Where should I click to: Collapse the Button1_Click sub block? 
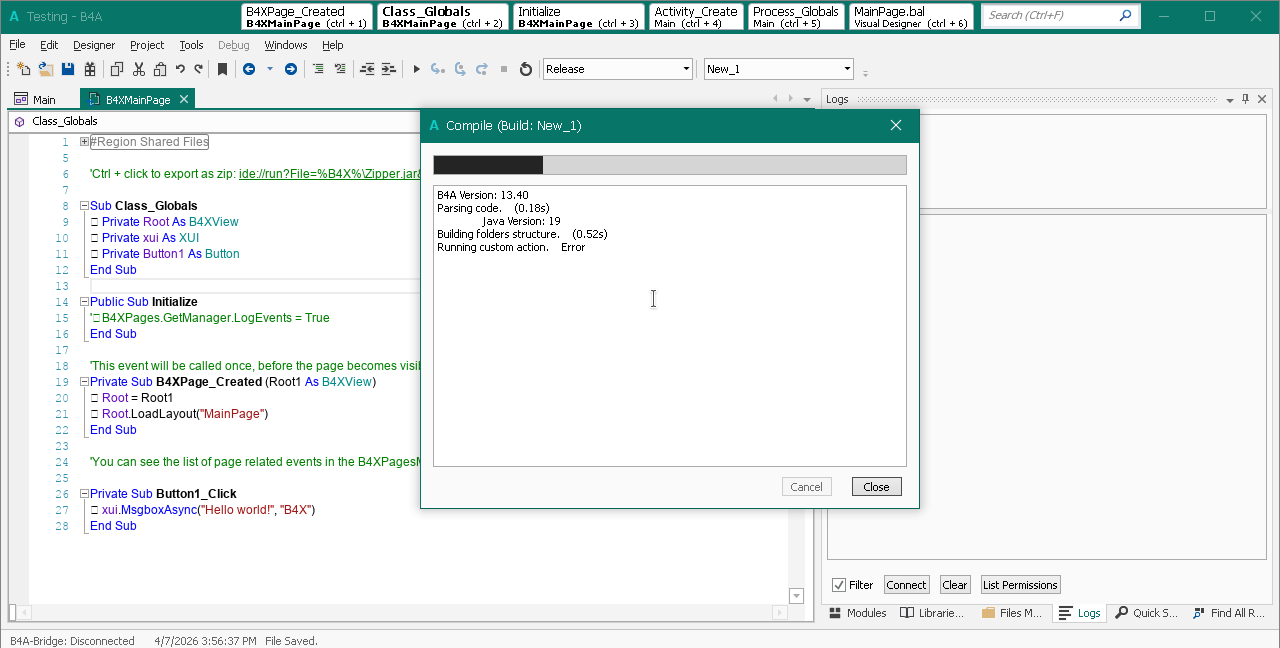84,494
